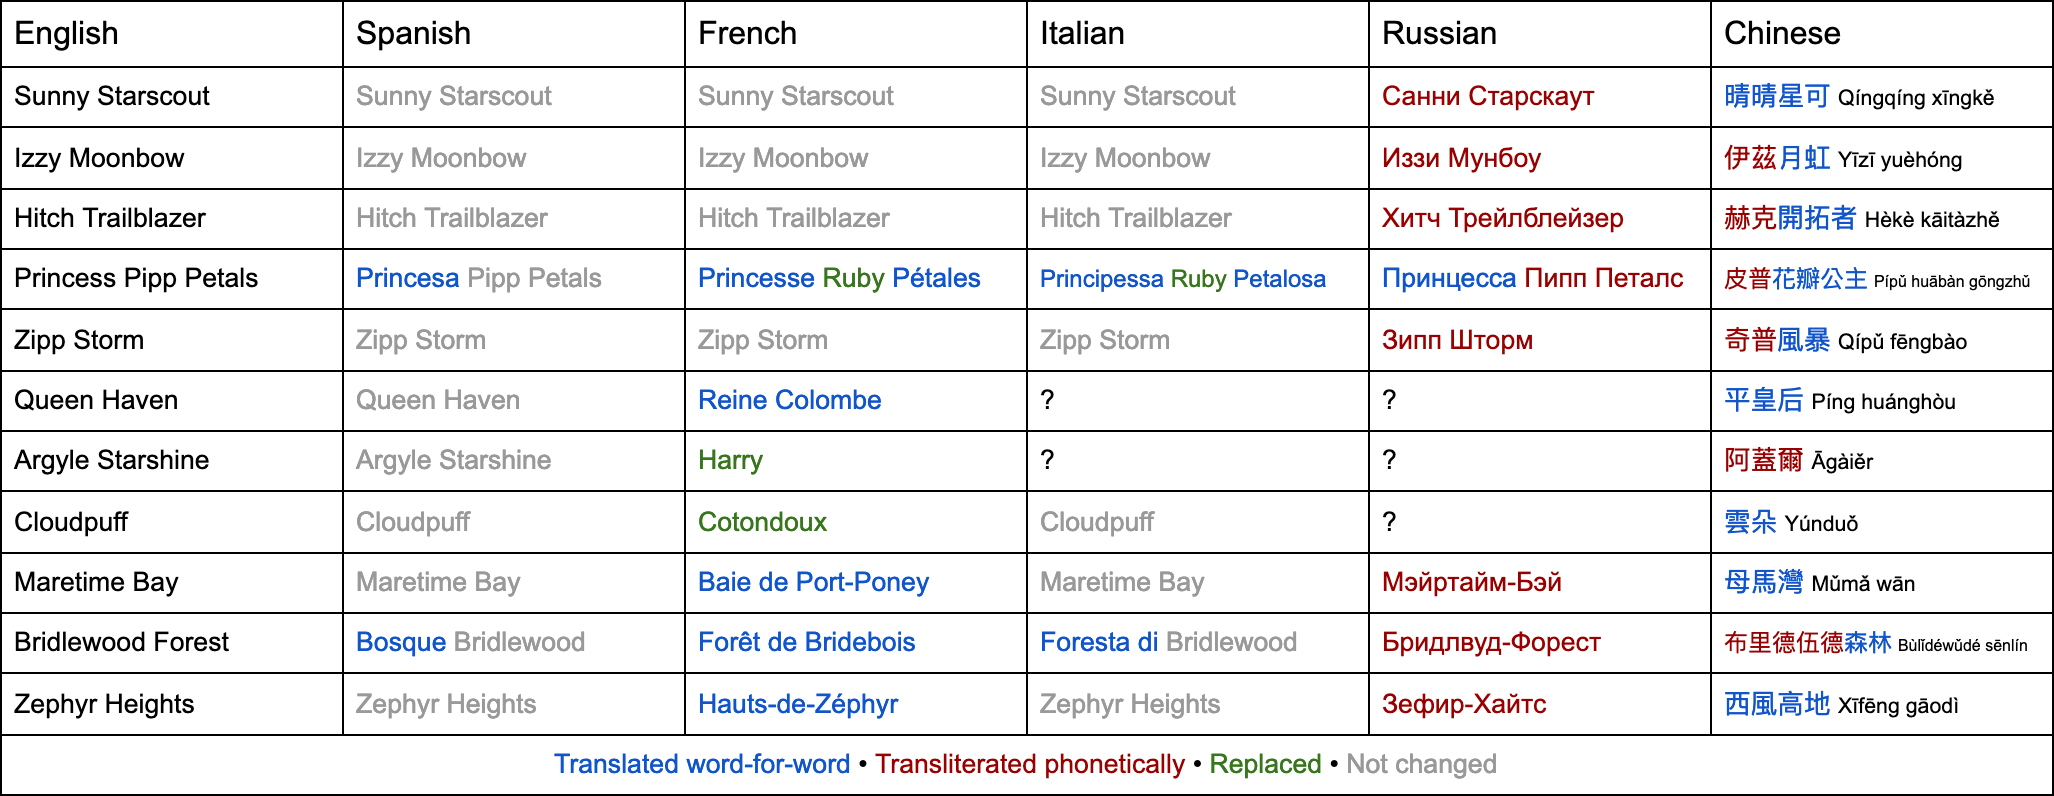2054x796 pixels.
Task: Click the Italian question mark for Queen Haven
Action: pyautogui.click(x=1047, y=401)
